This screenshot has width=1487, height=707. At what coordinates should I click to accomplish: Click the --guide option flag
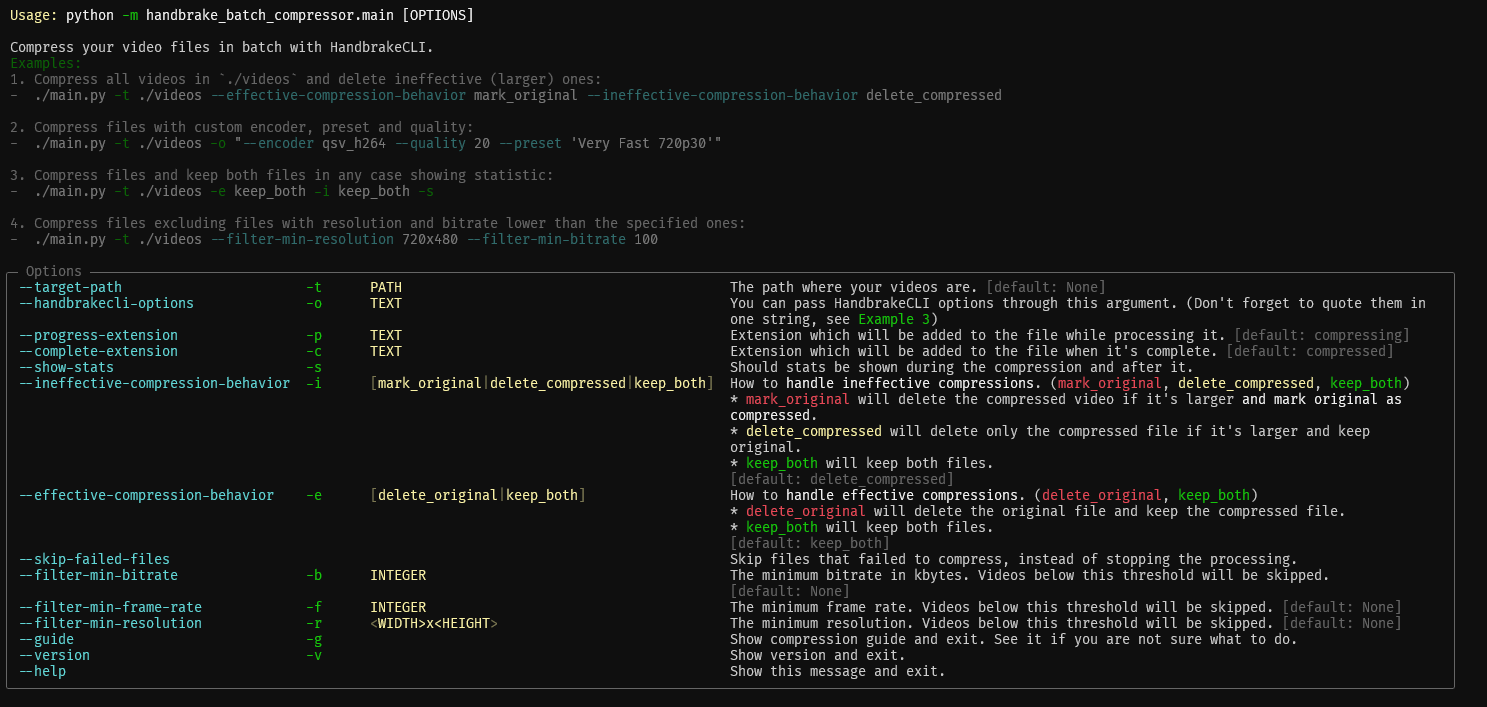click(45, 639)
